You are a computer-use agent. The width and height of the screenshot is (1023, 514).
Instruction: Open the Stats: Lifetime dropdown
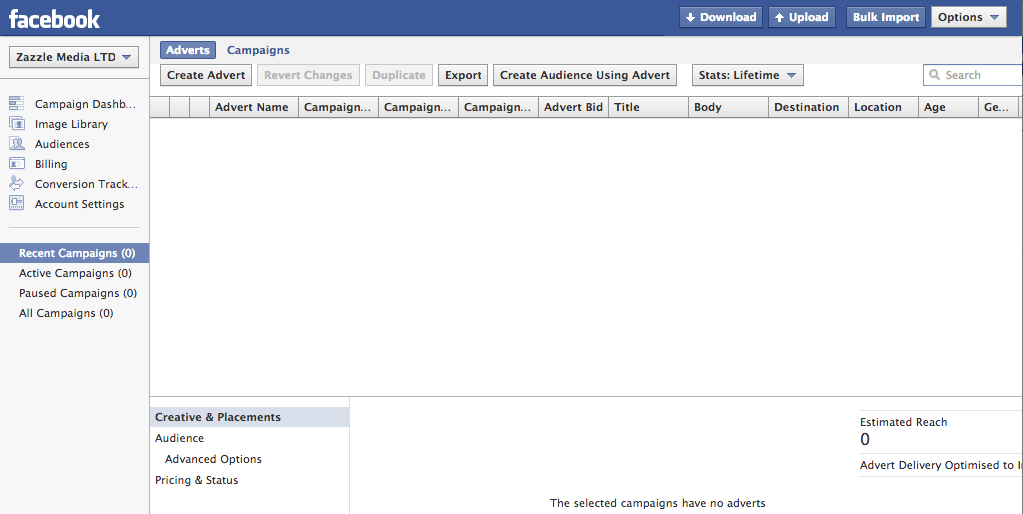coord(747,75)
